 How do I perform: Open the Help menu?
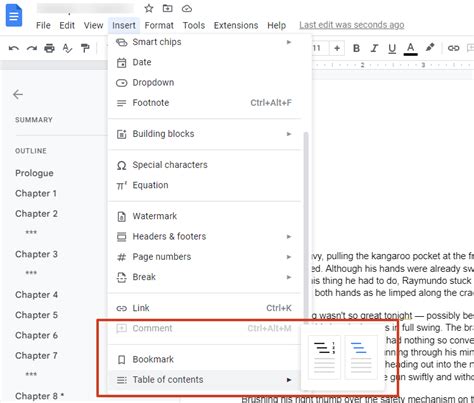277,25
